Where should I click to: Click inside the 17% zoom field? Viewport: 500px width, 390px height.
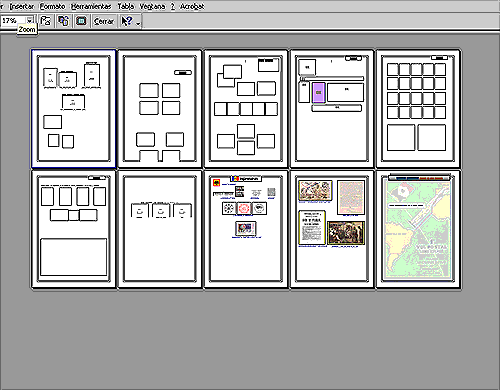(x=13, y=21)
